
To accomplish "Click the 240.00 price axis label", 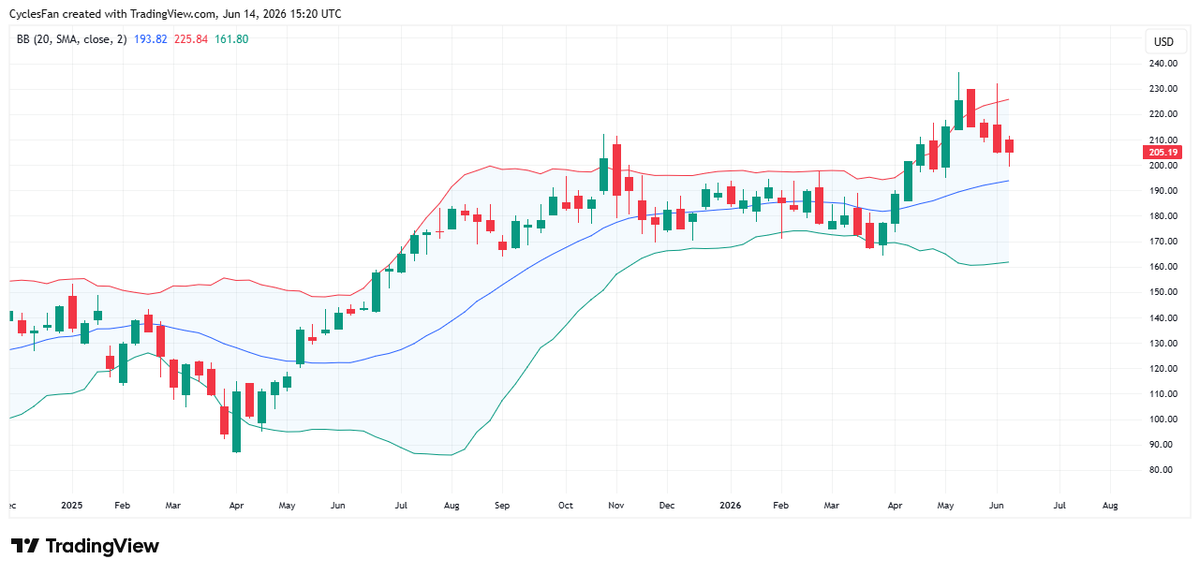I will point(1163,63).
